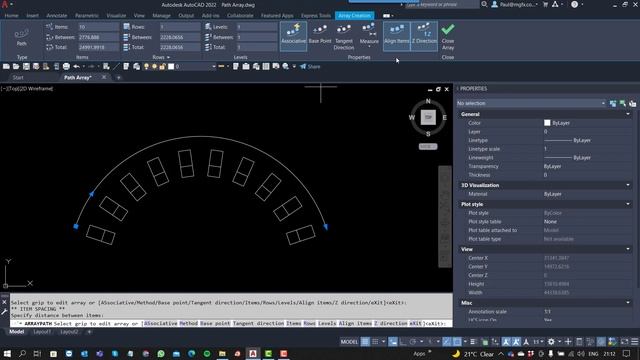Toggle lineweight display in status bar
The width and height of the screenshot is (640, 360).
tap(473, 342)
